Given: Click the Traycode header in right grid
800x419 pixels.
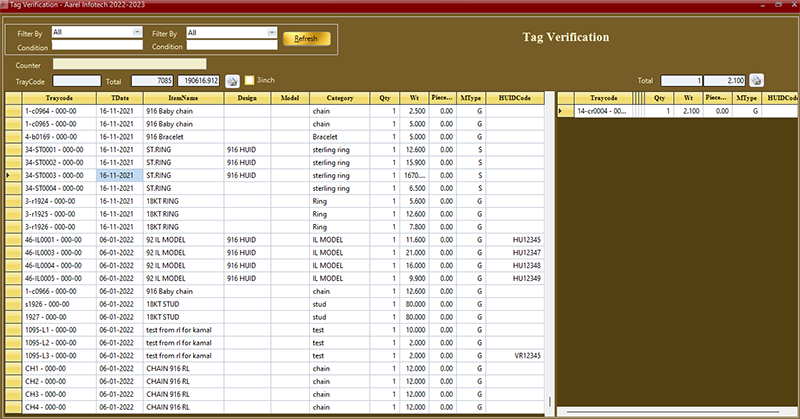Looking at the screenshot, I should tap(604, 98).
